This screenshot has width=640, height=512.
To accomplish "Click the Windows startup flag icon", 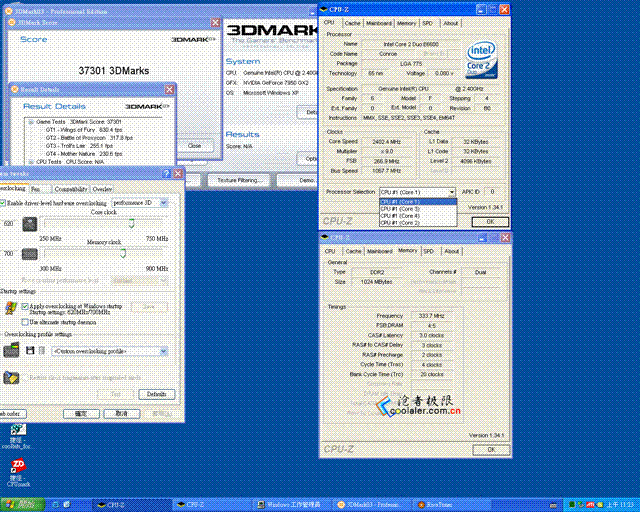I will [x=11, y=308].
